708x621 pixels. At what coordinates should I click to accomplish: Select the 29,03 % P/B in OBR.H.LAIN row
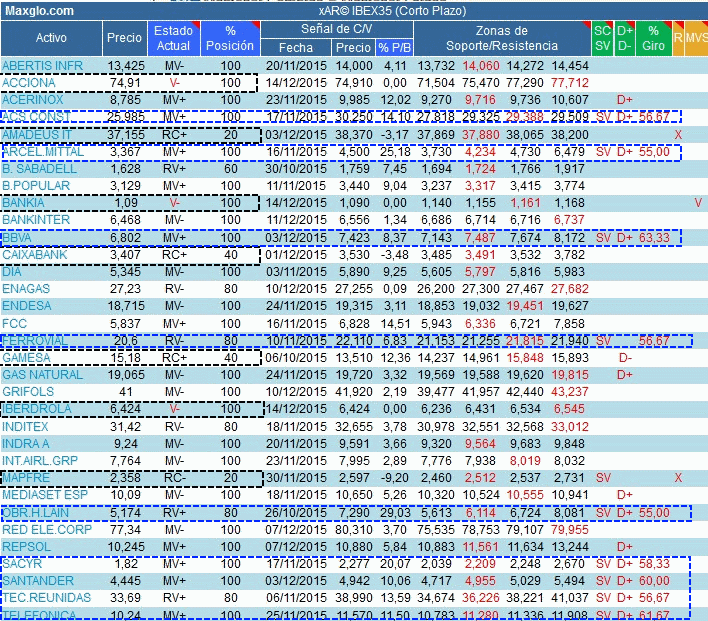[395, 513]
